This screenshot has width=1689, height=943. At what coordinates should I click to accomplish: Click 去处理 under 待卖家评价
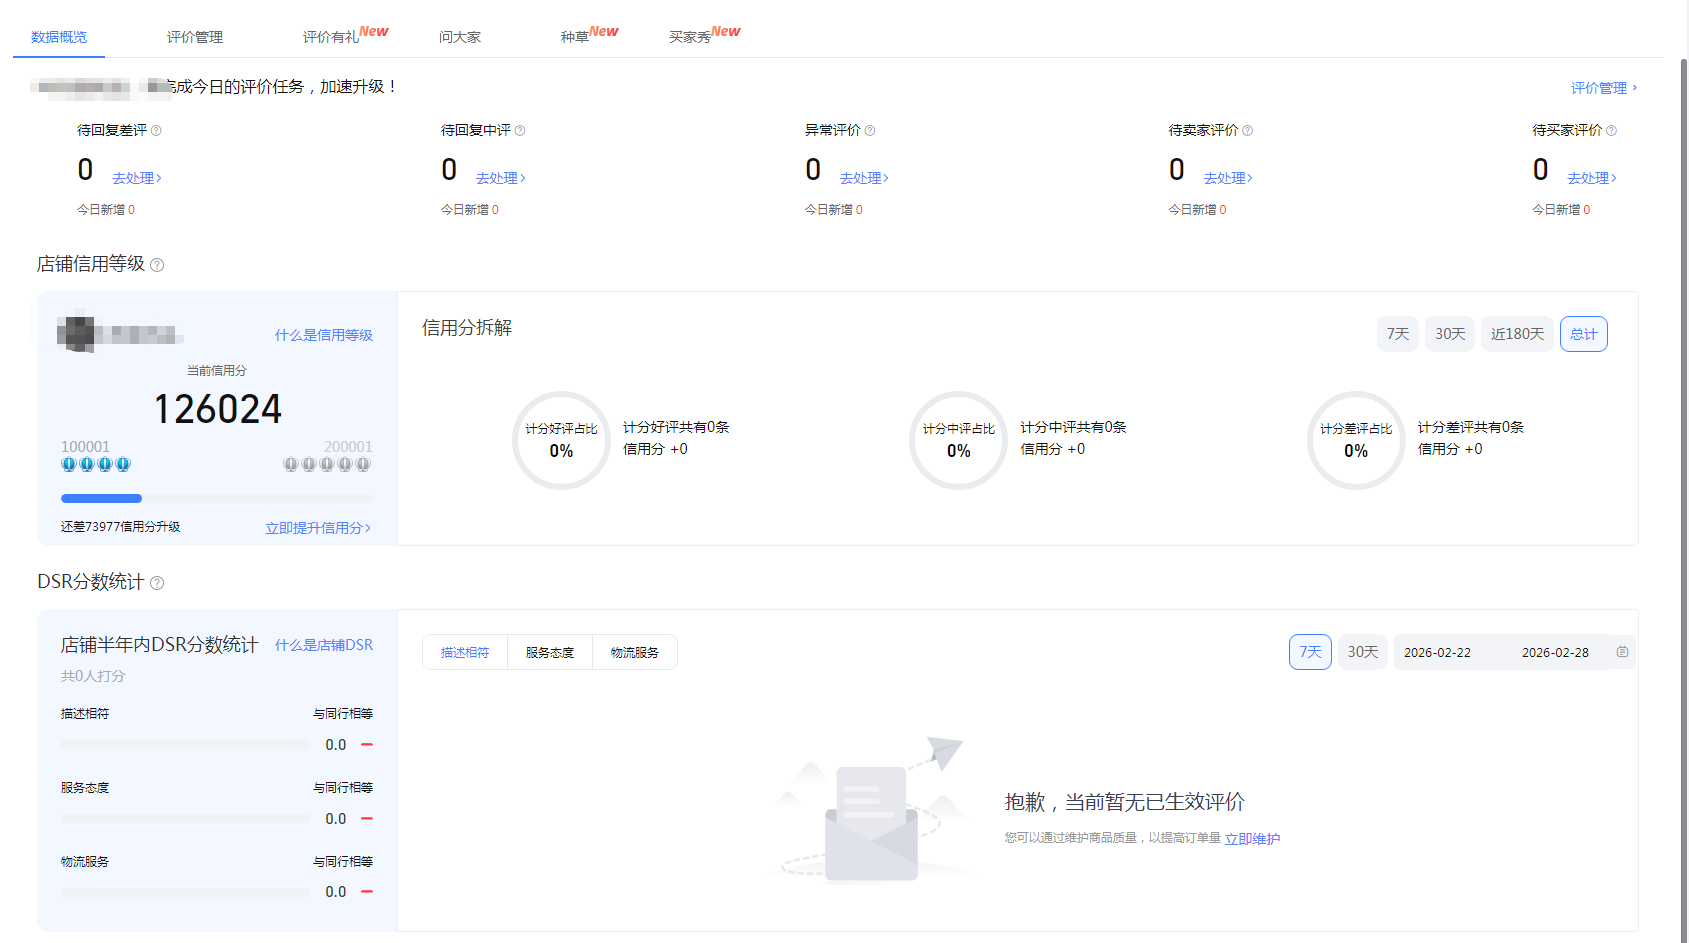pyautogui.click(x=1228, y=178)
